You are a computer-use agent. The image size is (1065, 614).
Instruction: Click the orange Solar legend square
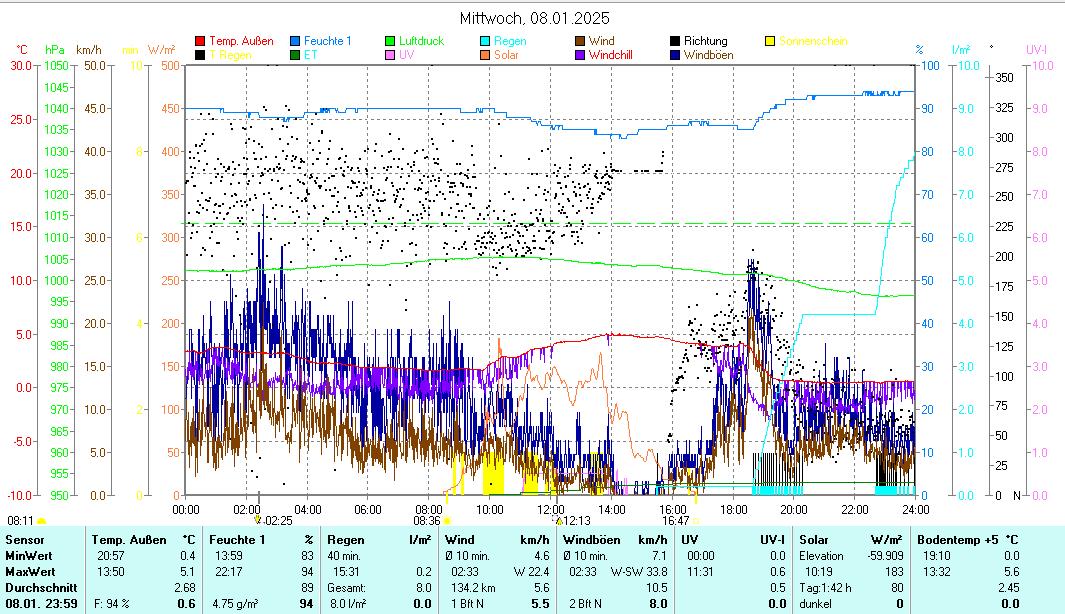click(485, 55)
